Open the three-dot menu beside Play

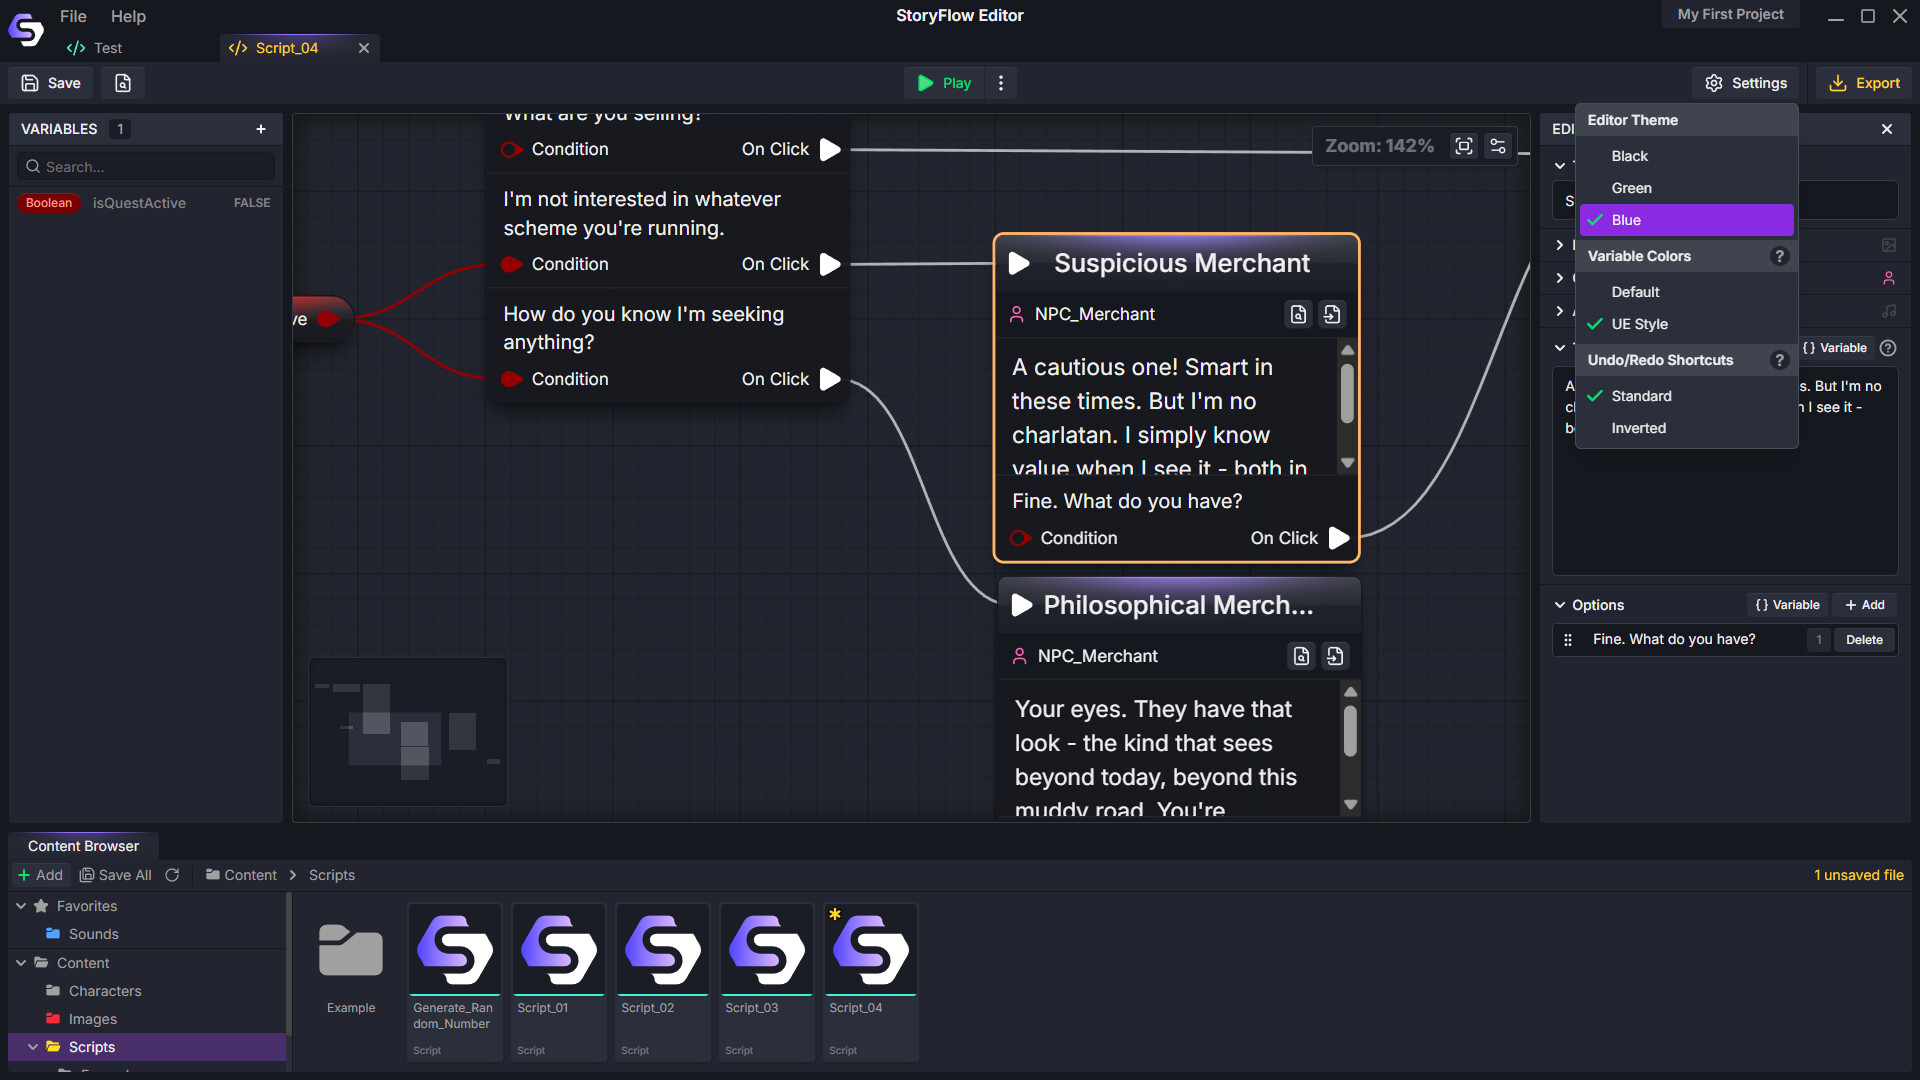[1001, 83]
